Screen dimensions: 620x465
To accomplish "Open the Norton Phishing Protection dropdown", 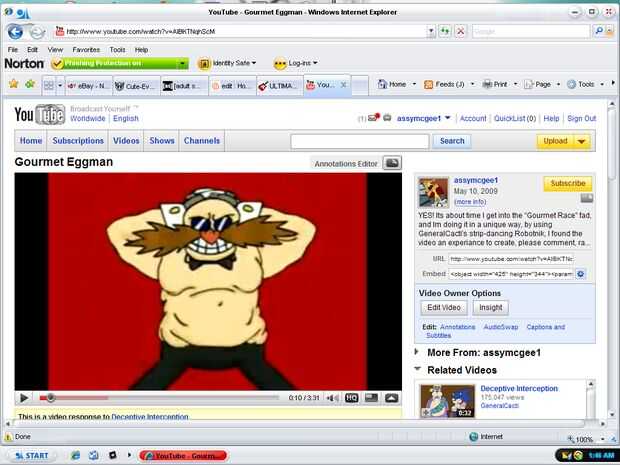I will [182, 63].
